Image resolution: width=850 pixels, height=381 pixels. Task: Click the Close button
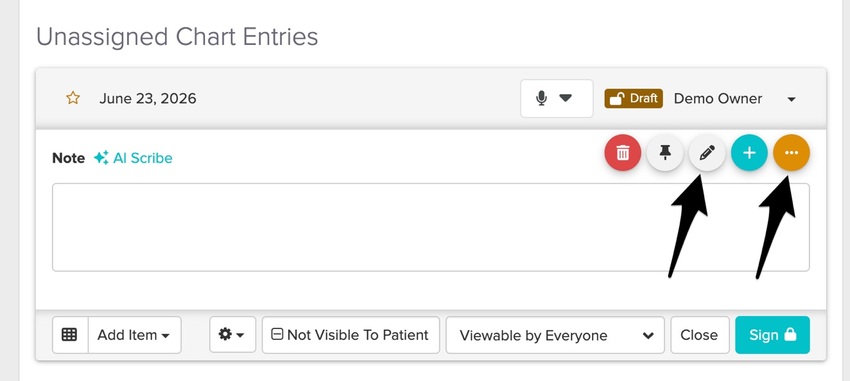tap(700, 335)
